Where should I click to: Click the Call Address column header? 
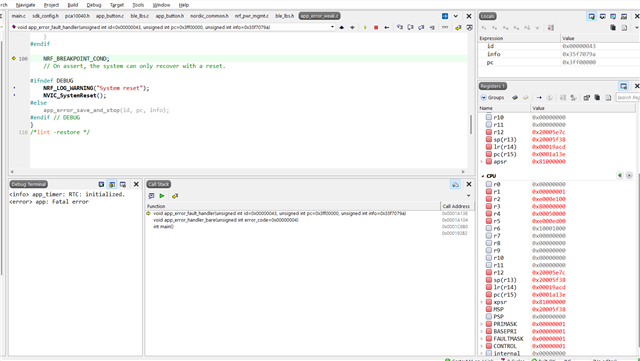point(456,206)
